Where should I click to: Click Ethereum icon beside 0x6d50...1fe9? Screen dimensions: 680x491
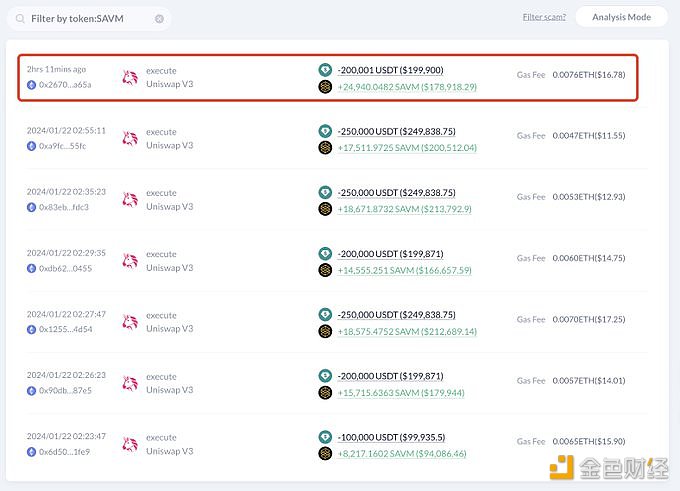click(31, 452)
